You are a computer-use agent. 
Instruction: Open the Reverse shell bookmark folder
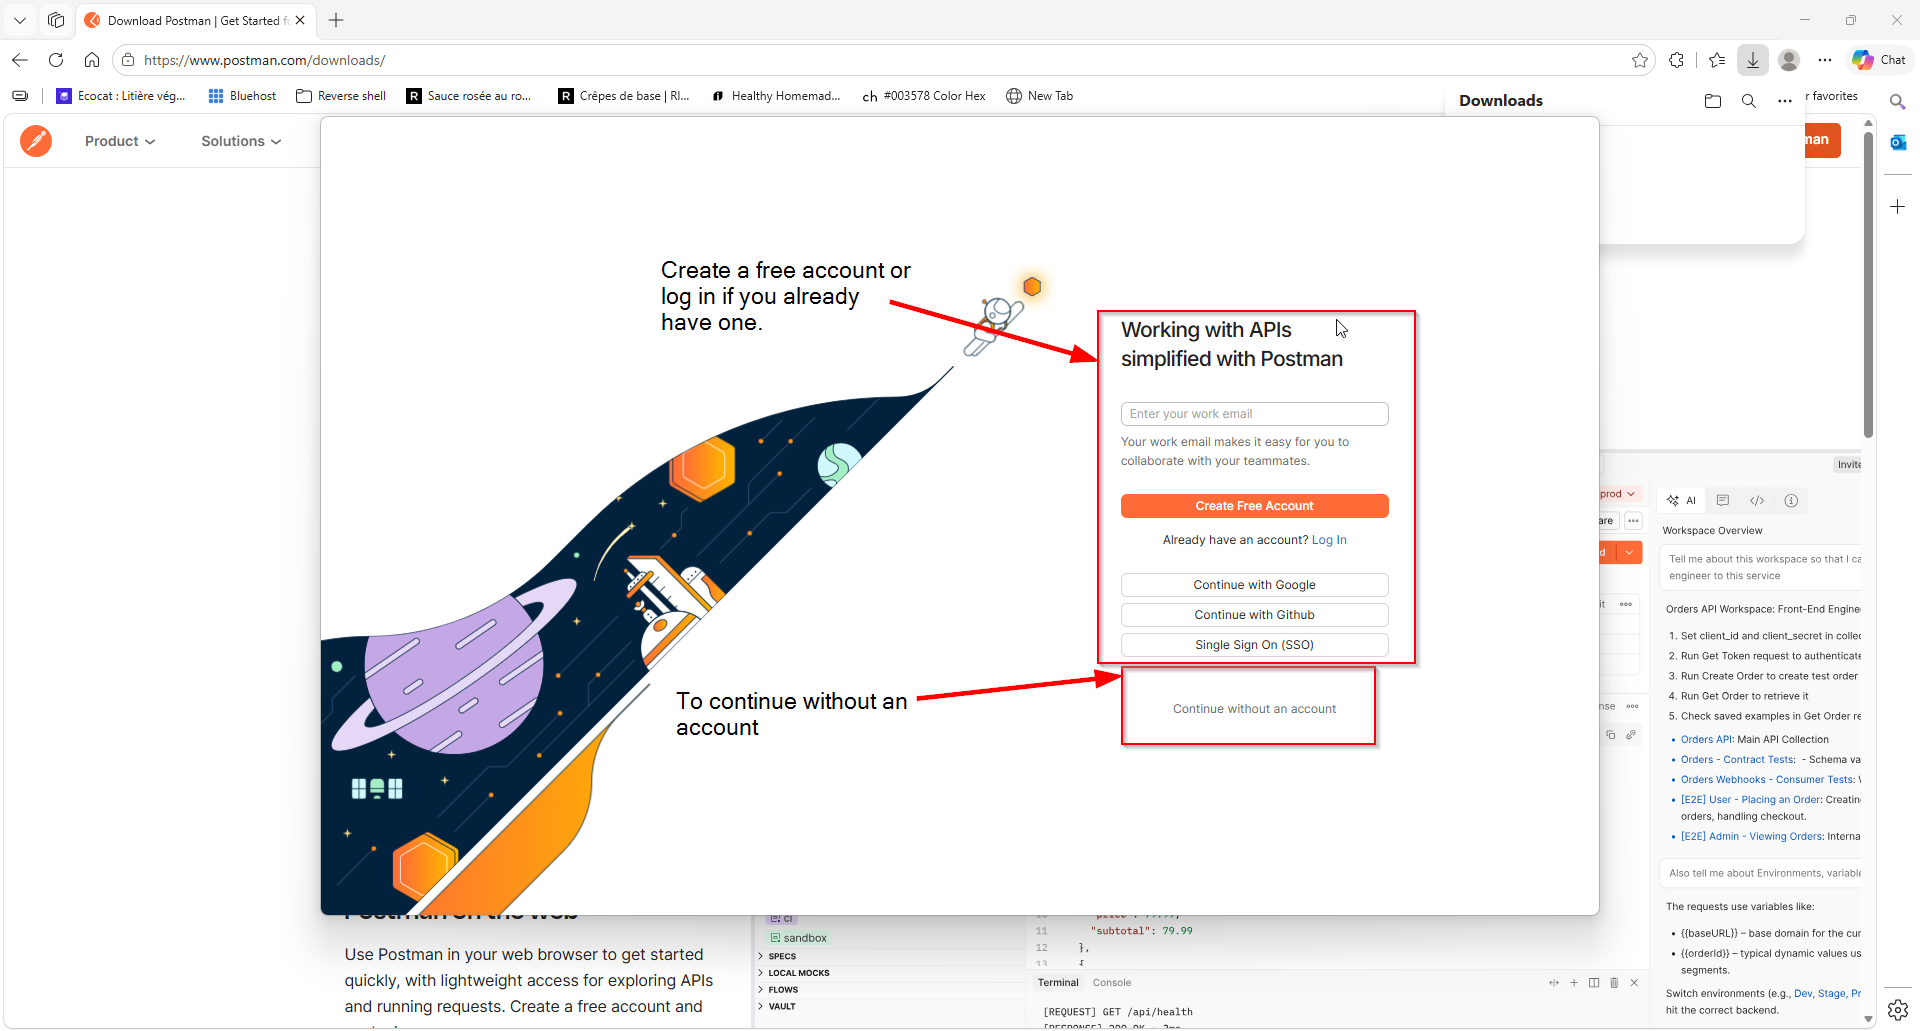[341, 96]
